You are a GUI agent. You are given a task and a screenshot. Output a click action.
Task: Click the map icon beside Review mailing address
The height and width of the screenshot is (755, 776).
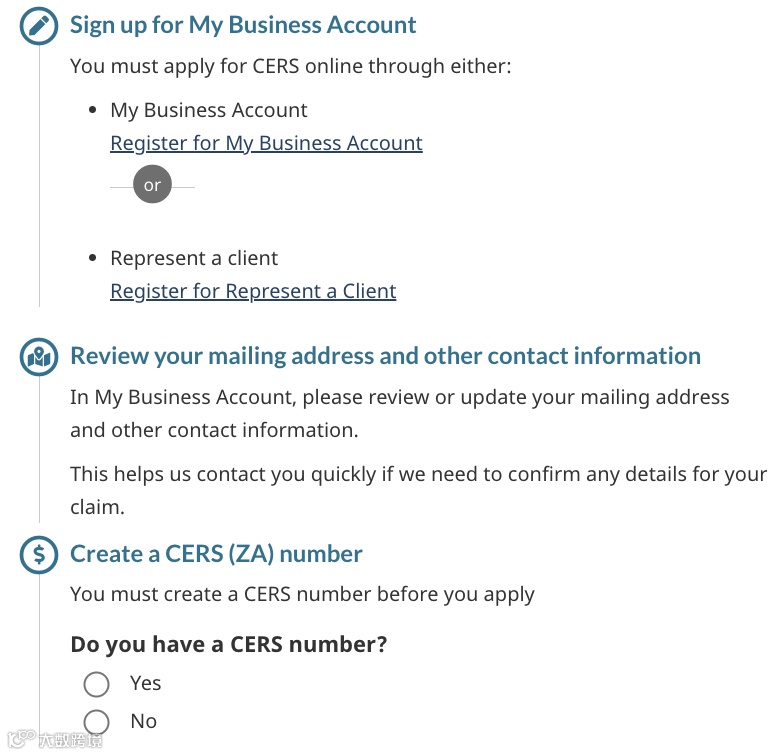point(39,357)
